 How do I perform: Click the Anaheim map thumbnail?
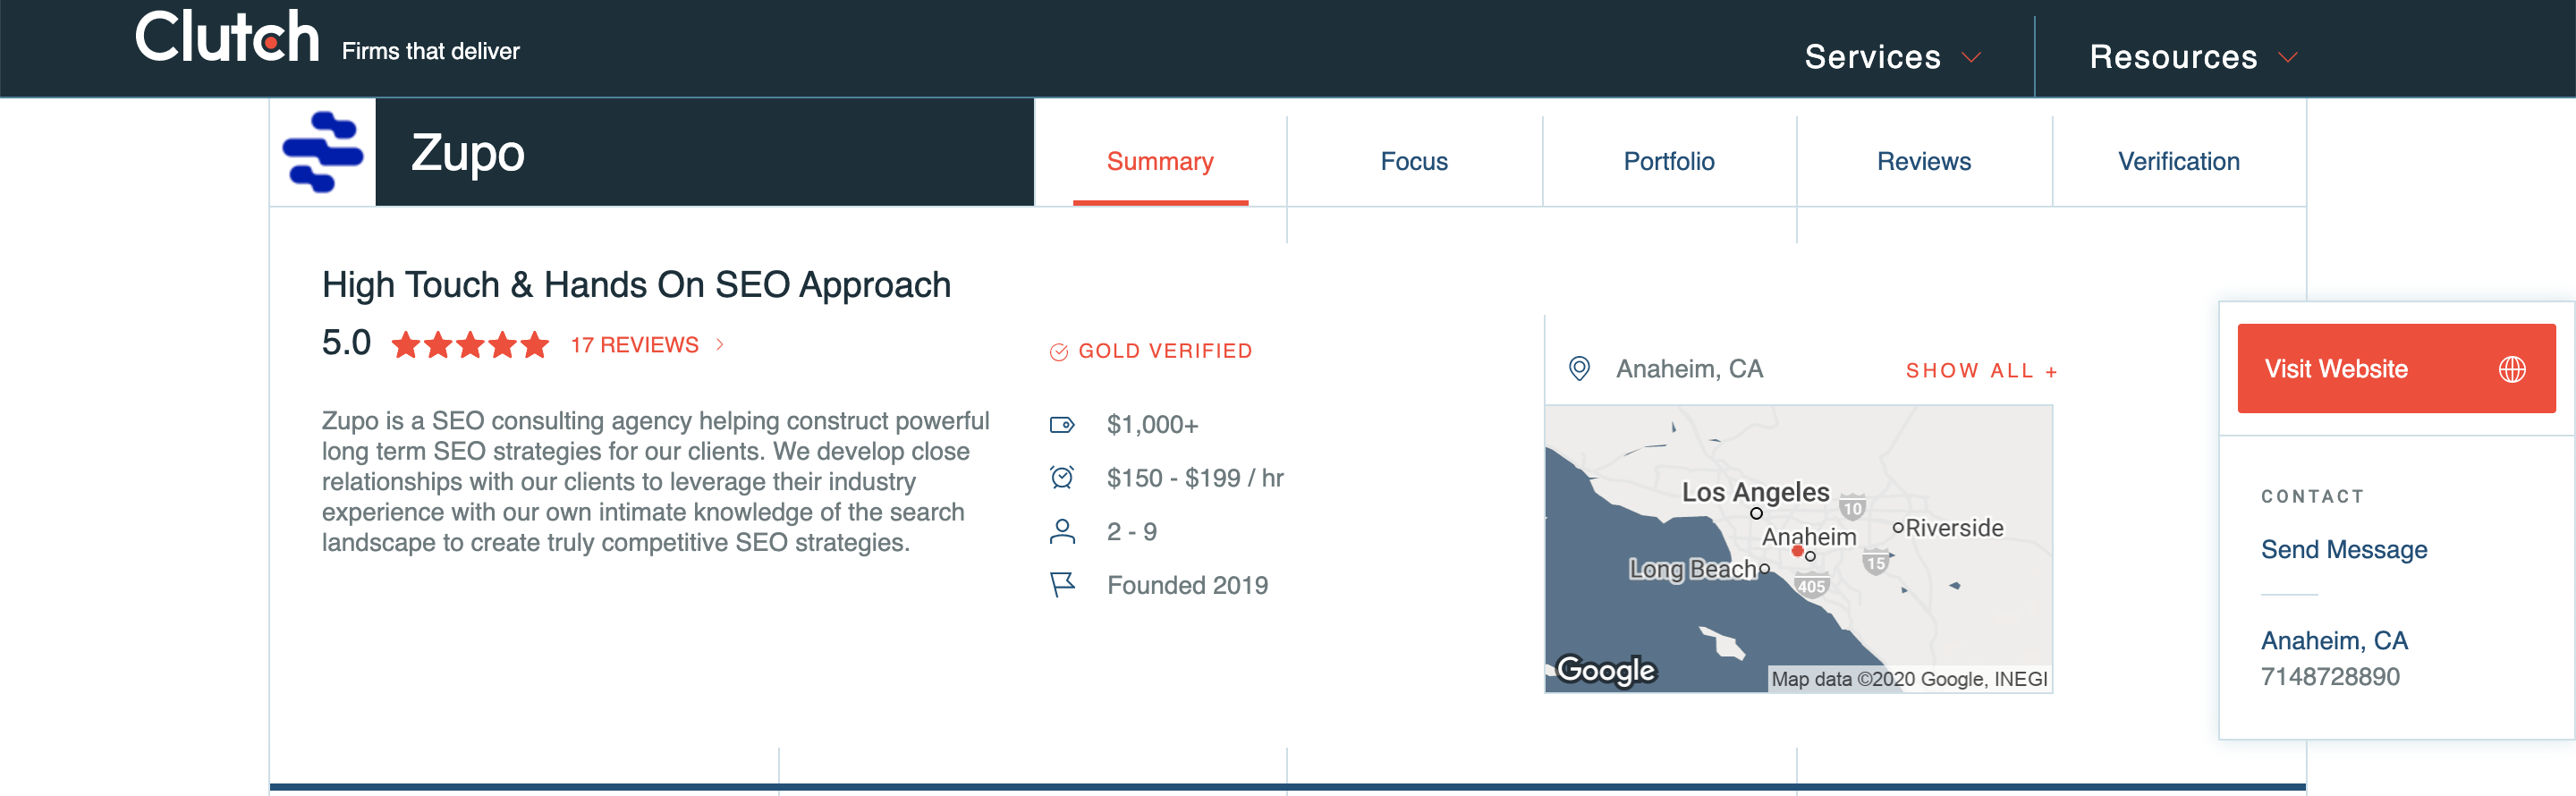coord(1798,549)
